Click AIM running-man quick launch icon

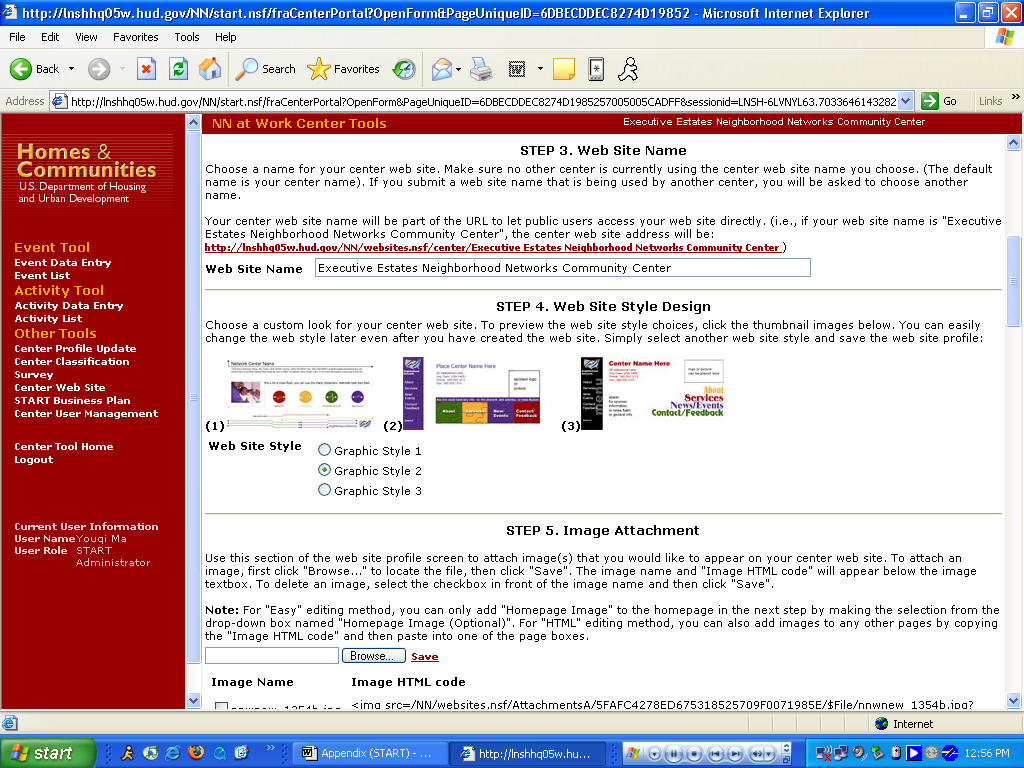[x=127, y=753]
